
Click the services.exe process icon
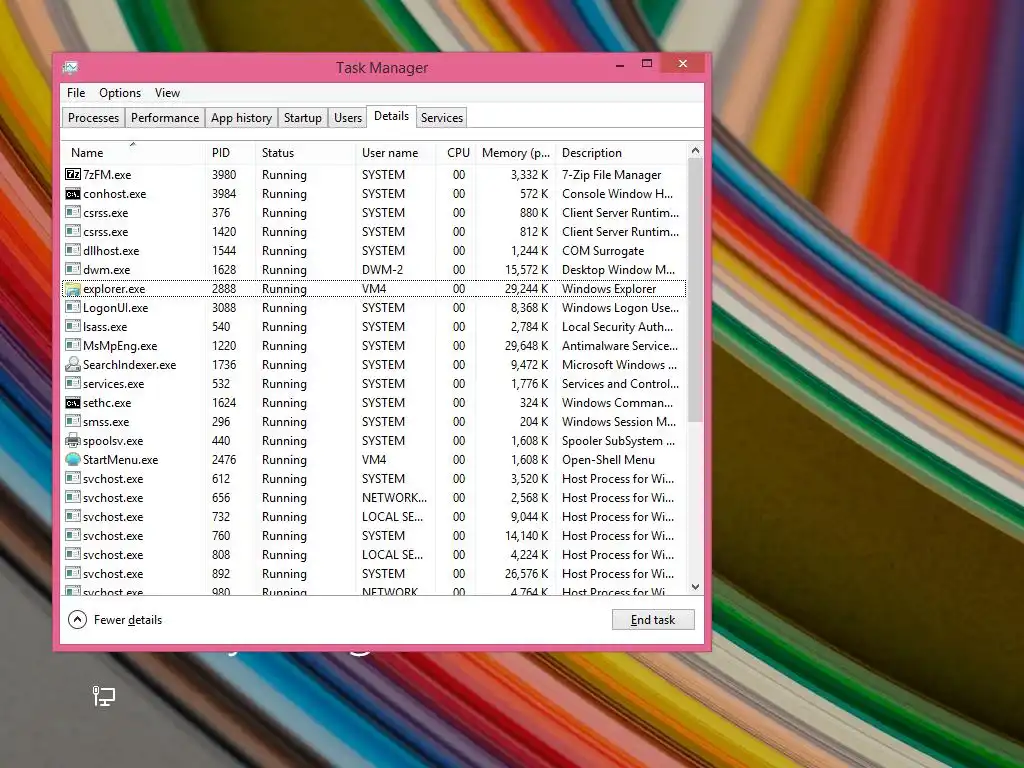[x=72, y=383]
